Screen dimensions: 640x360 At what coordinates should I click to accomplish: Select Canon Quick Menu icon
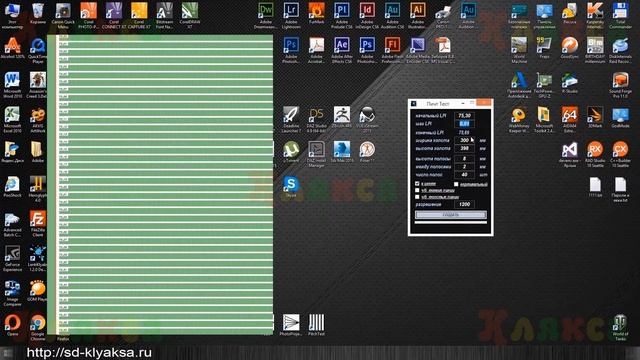click(x=63, y=16)
